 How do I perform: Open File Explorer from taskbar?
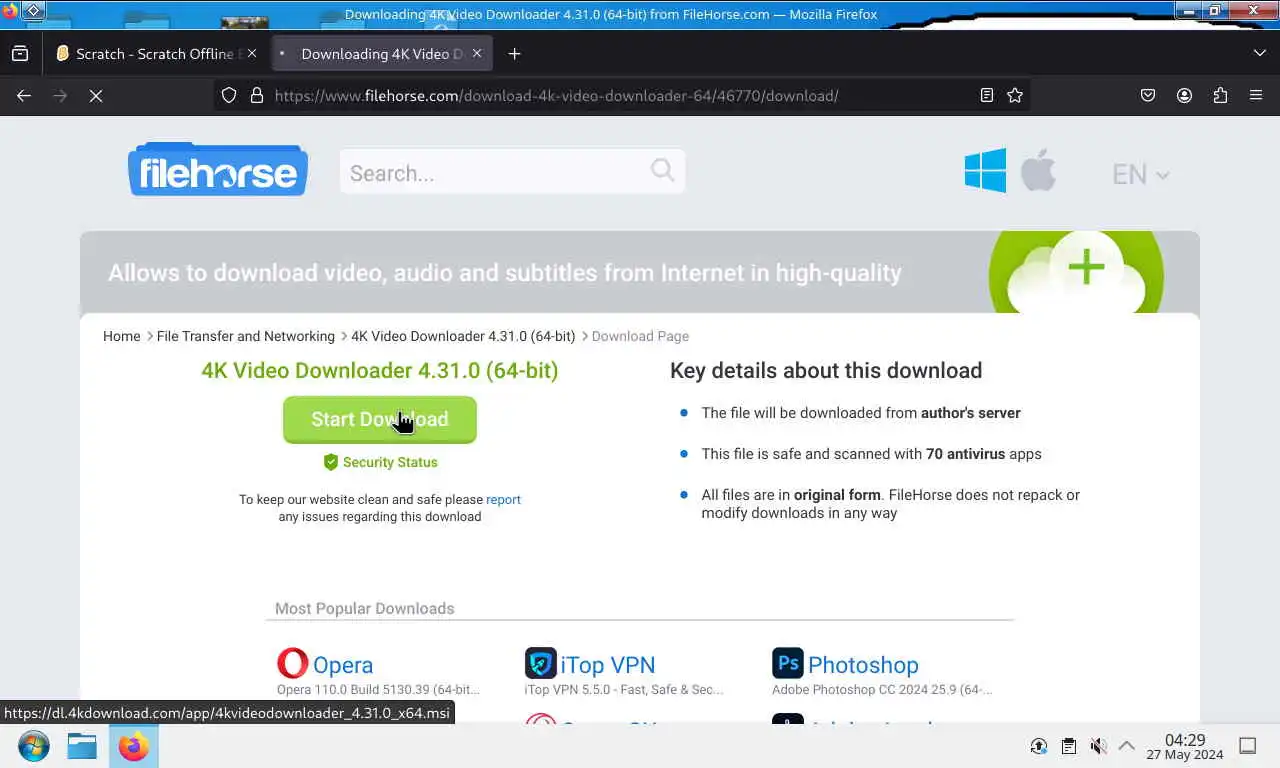(x=82, y=746)
